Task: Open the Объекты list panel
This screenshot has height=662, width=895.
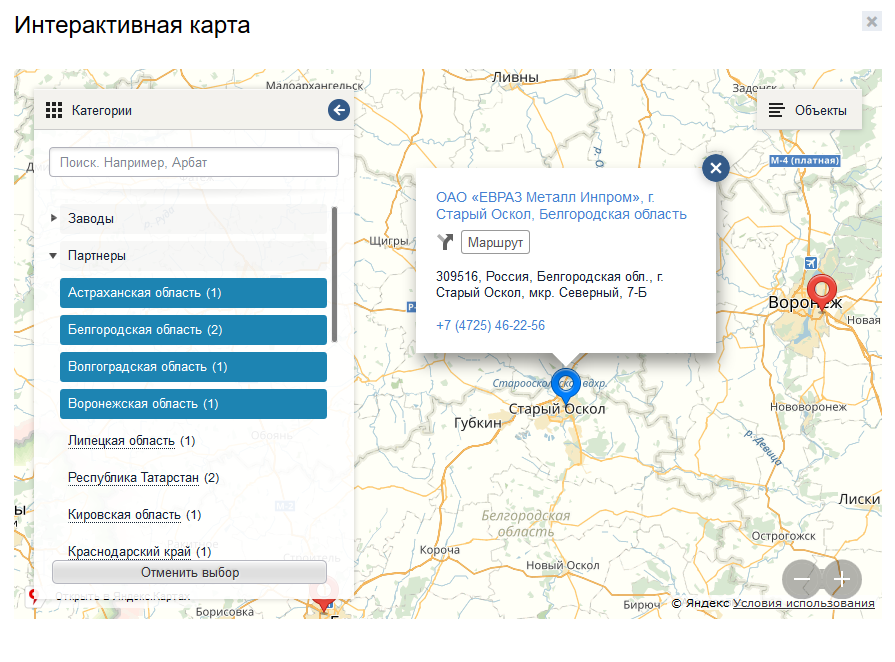Action: point(809,110)
